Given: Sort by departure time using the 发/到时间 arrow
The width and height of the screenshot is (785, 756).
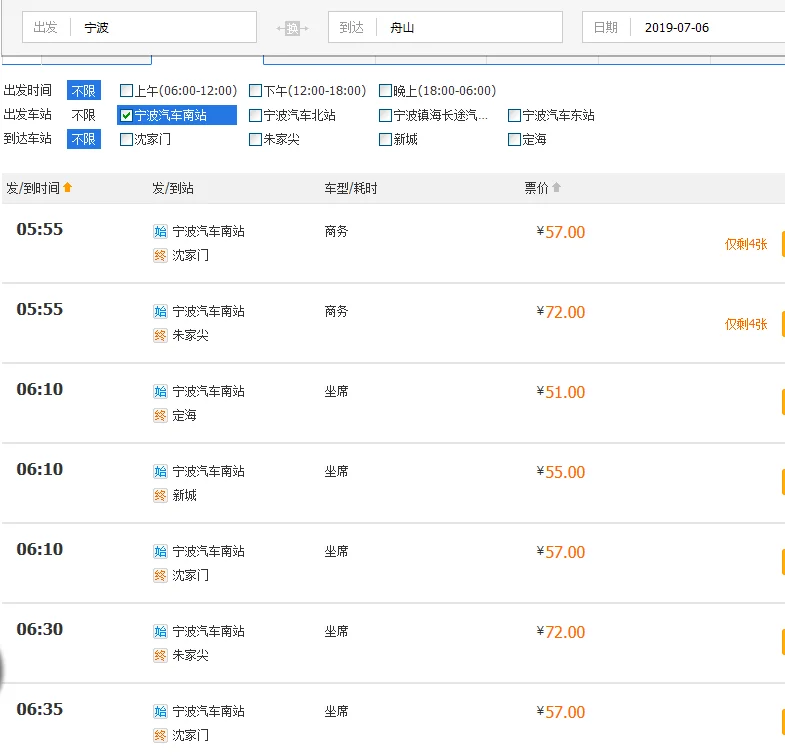Looking at the screenshot, I should pos(68,188).
